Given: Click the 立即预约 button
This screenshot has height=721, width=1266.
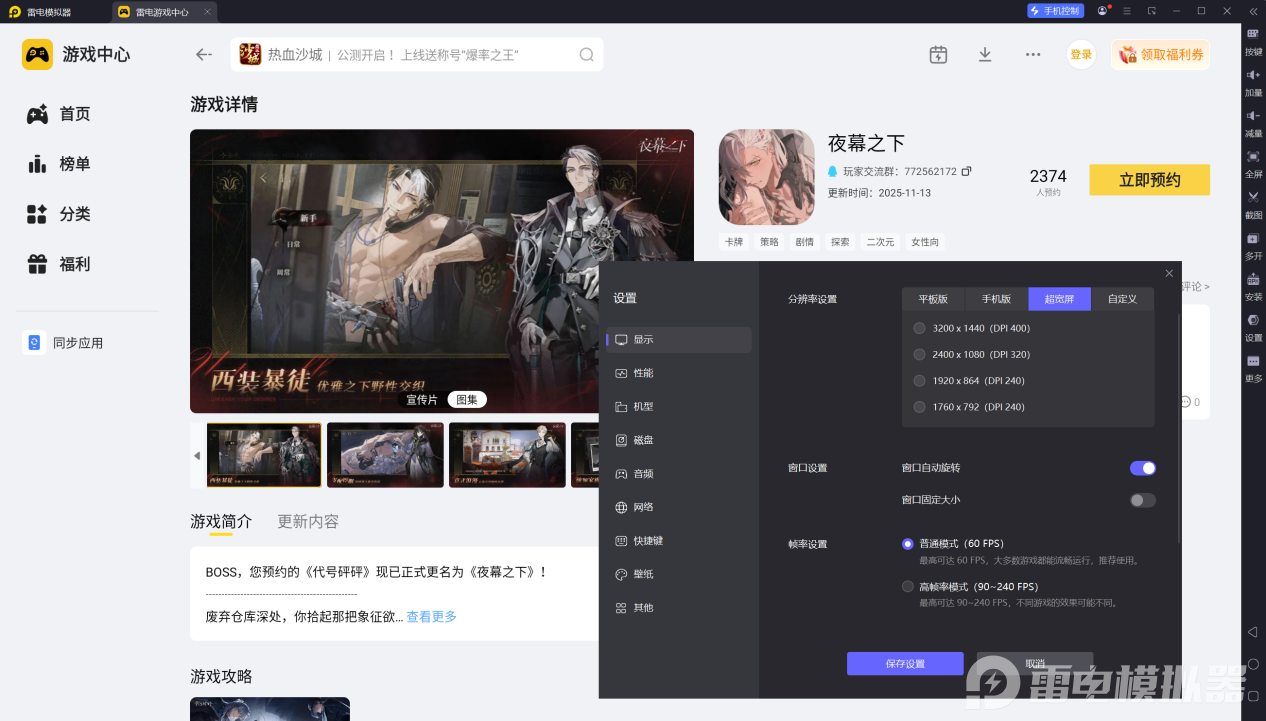Looking at the screenshot, I should [x=1149, y=180].
